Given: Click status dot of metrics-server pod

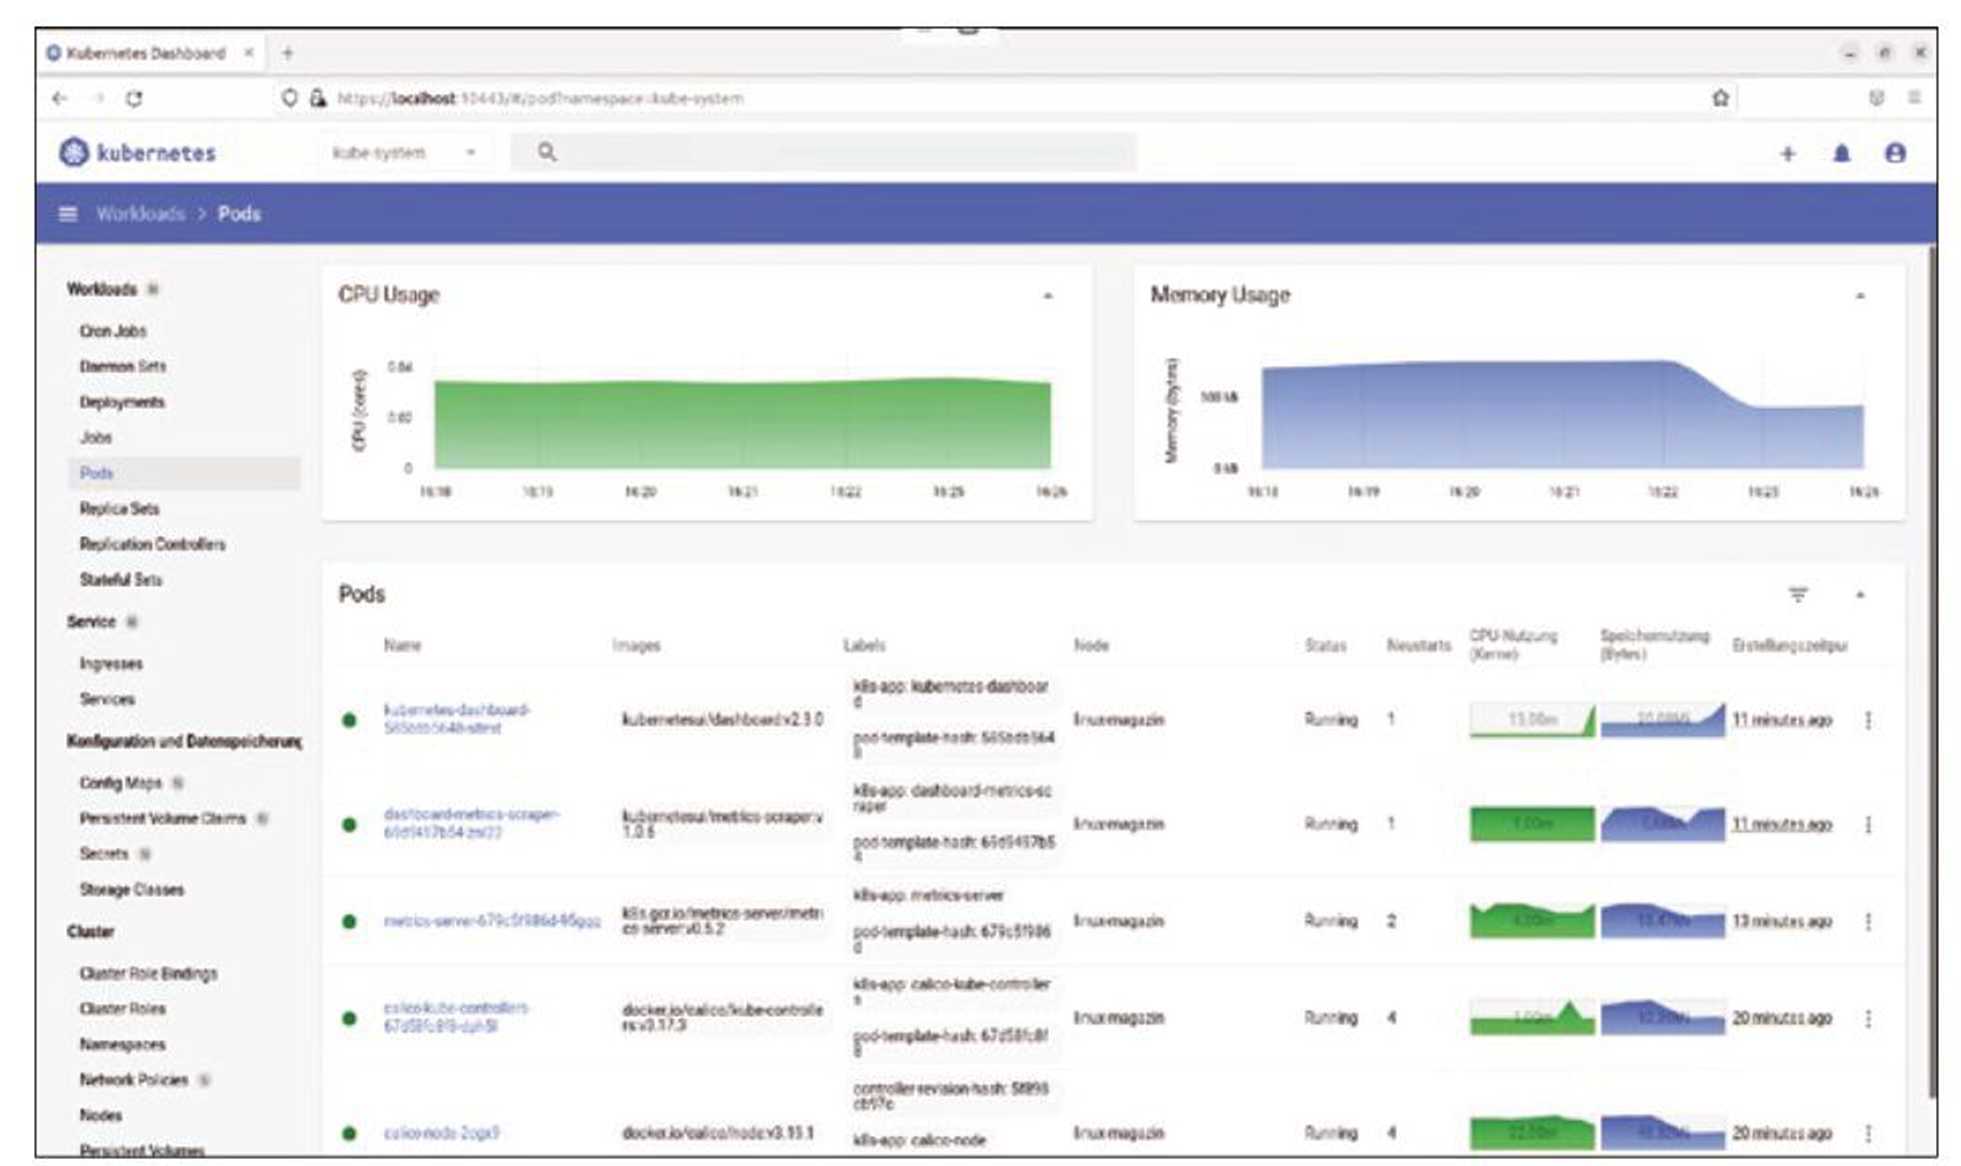Looking at the screenshot, I should click(349, 921).
